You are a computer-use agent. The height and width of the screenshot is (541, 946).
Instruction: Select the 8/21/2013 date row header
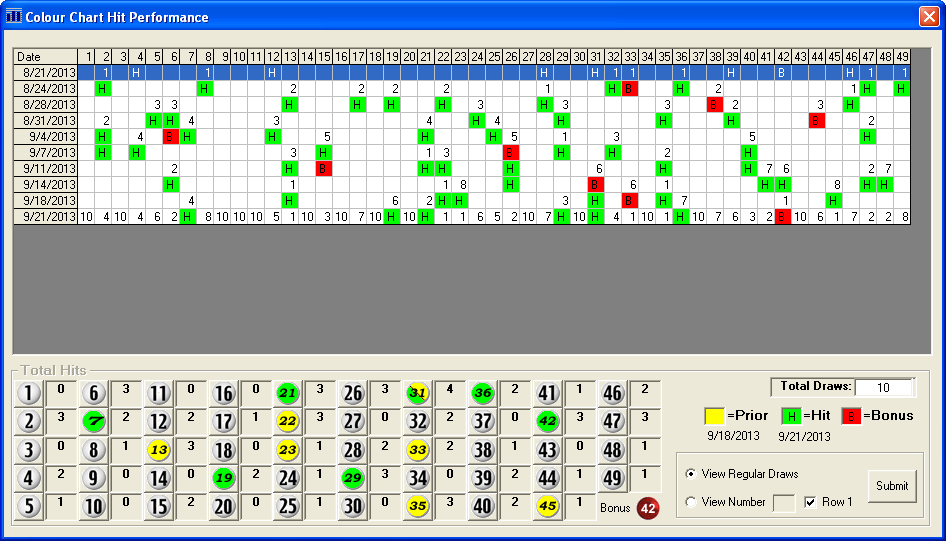point(45,73)
